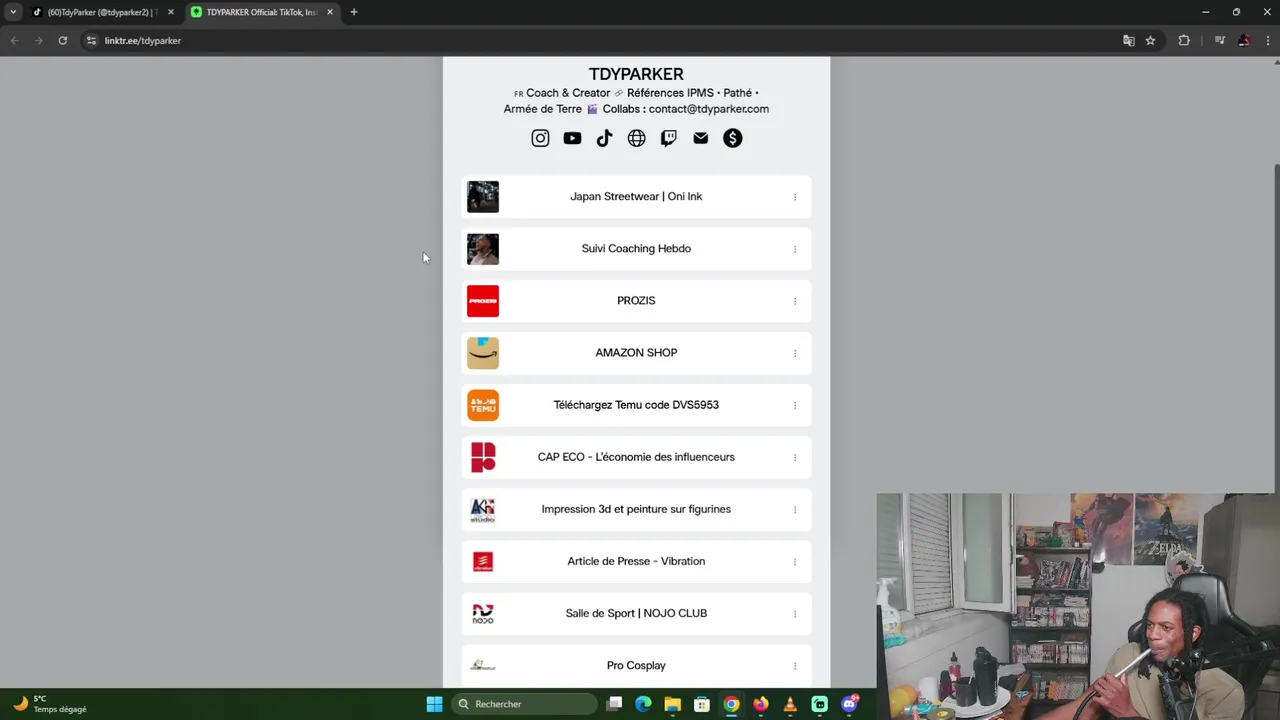The width and height of the screenshot is (1280, 720).
Task: Open Téléchargez Temu code DVS5953 link
Action: tap(636, 405)
